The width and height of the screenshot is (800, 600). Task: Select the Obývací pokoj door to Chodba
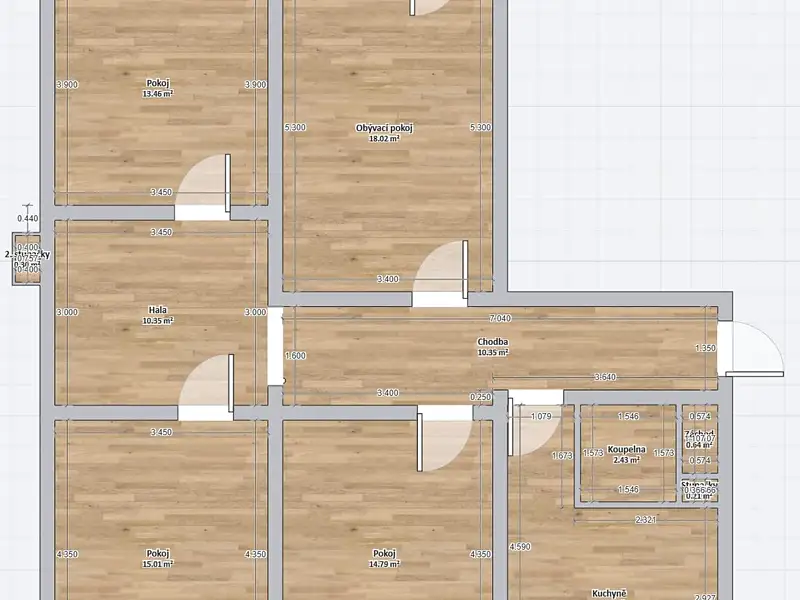coord(440,274)
